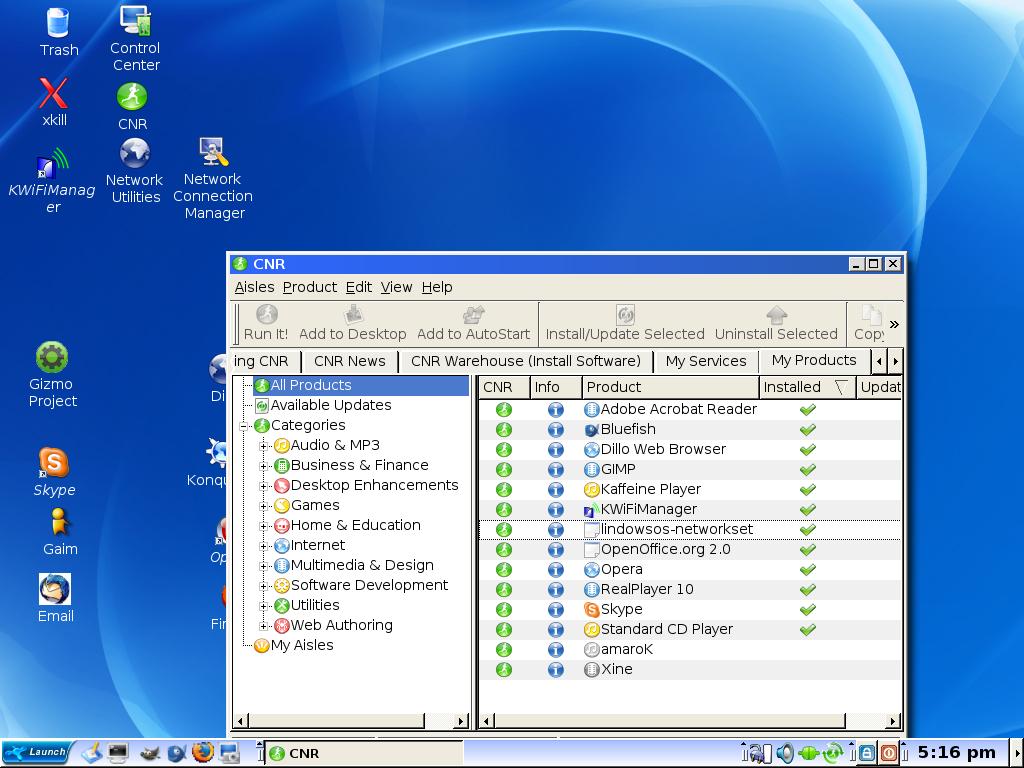1024x768 pixels.
Task: Select Available Updates in sidebar
Action: click(x=330, y=405)
